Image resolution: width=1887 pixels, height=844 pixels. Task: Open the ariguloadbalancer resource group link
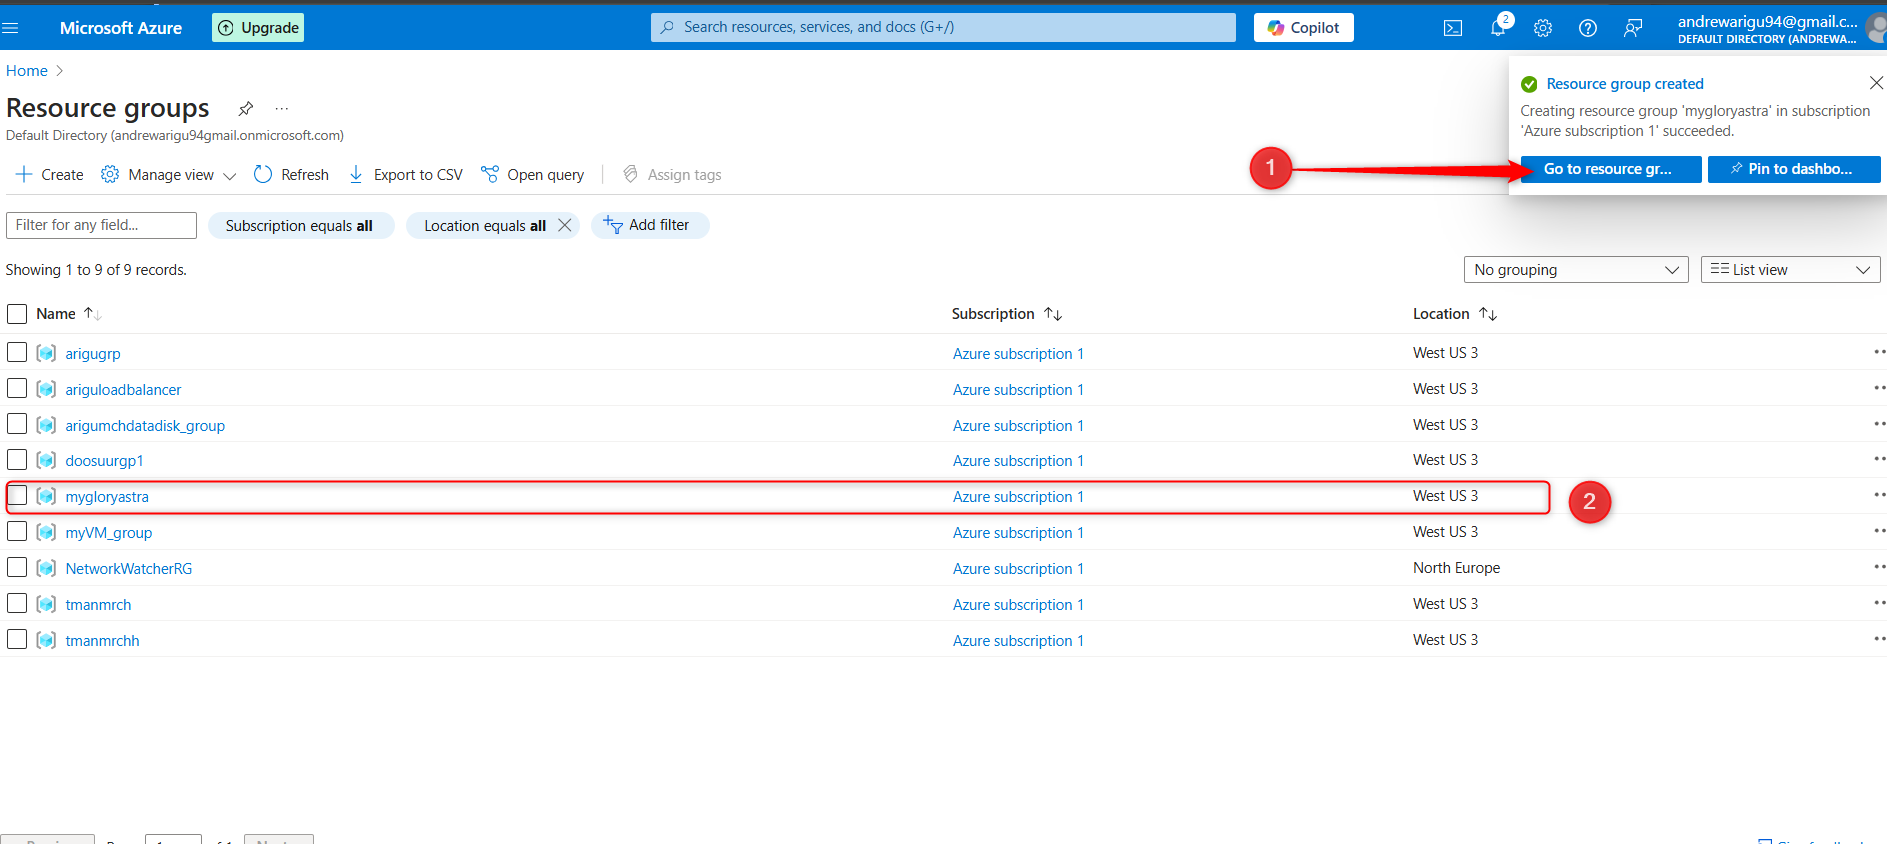[x=124, y=390]
